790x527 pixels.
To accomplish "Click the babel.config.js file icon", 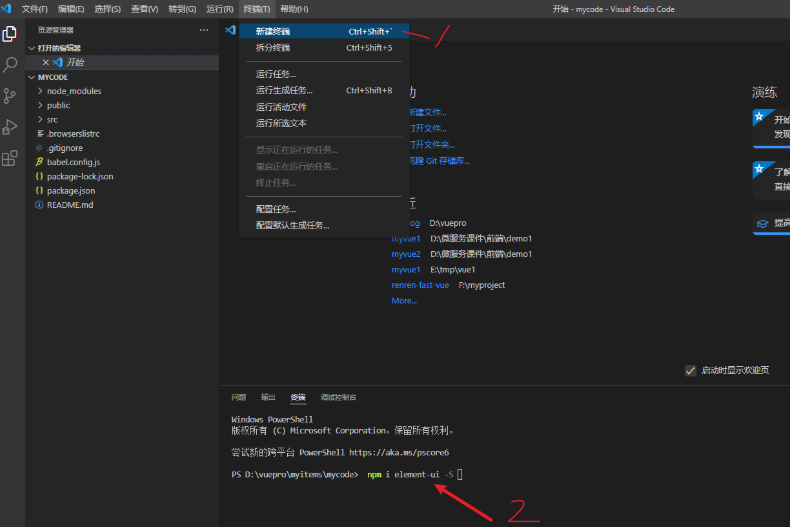I will 39,162.
